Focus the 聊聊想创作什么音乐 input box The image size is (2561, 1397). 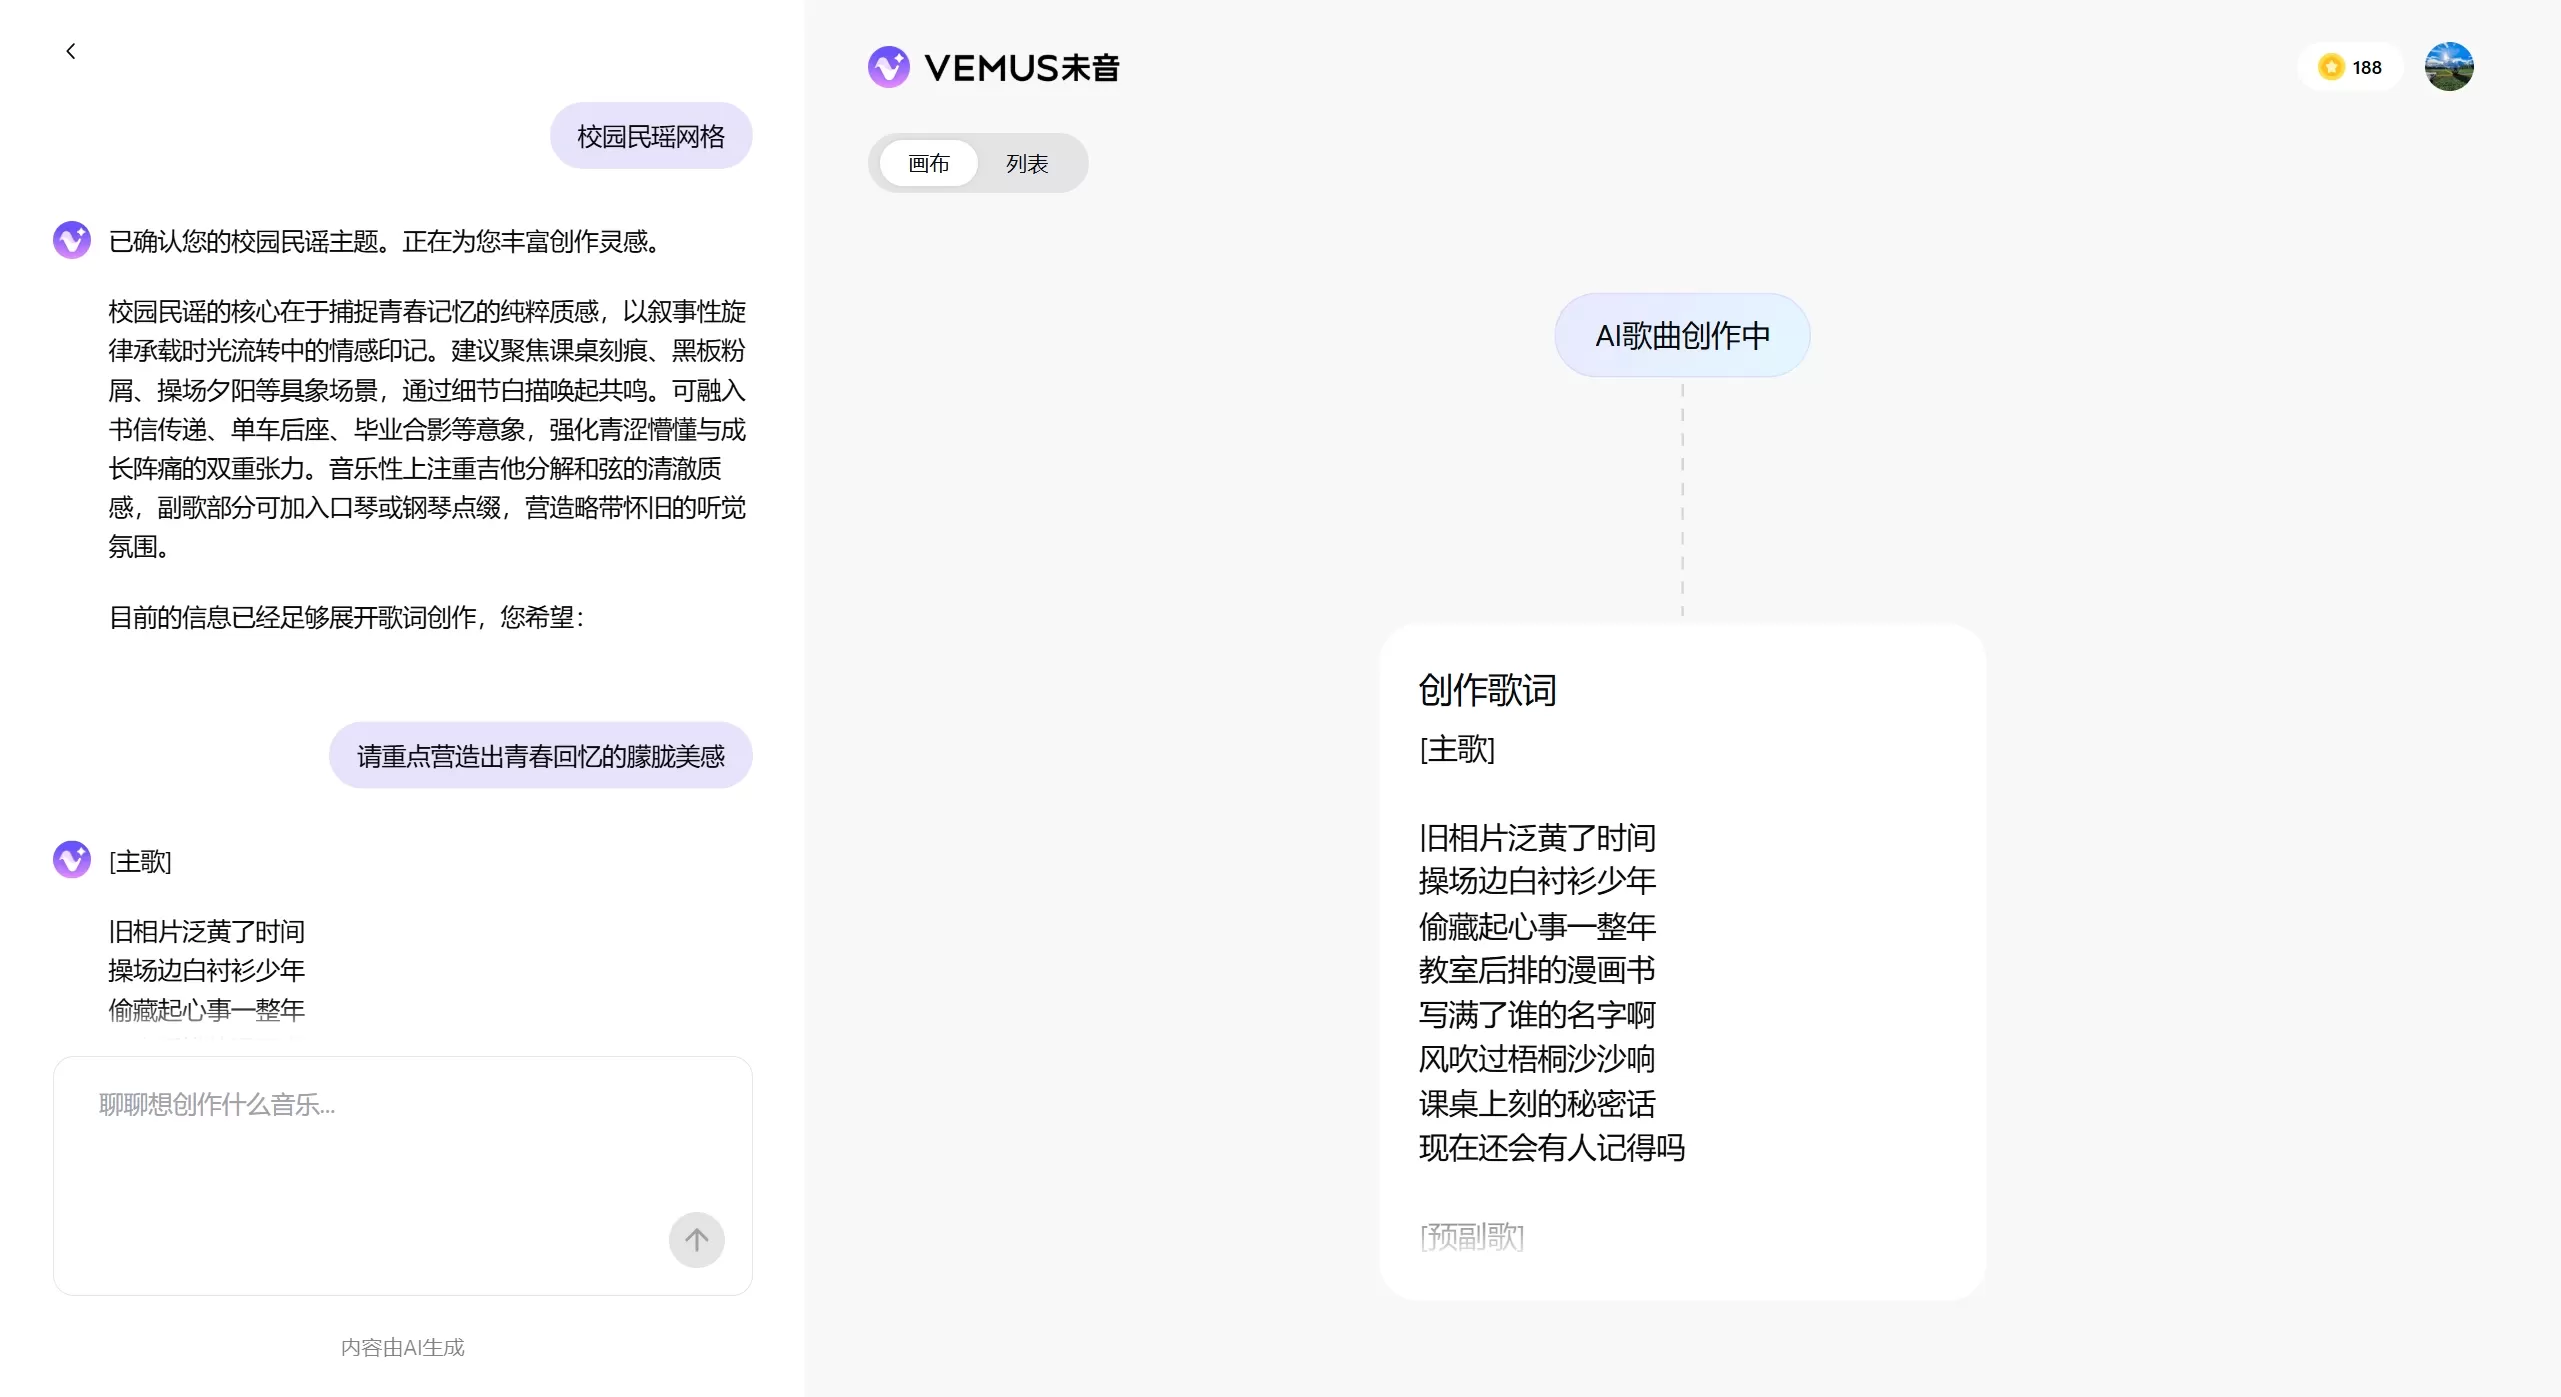(380, 1150)
